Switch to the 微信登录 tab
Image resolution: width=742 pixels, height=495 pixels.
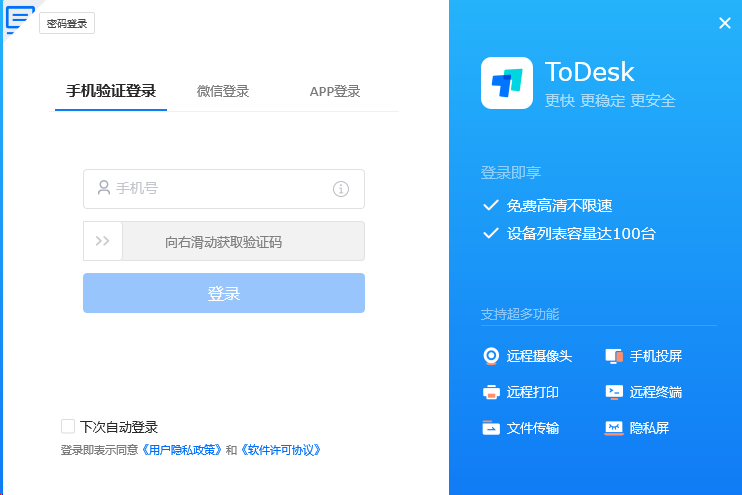click(x=223, y=92)
